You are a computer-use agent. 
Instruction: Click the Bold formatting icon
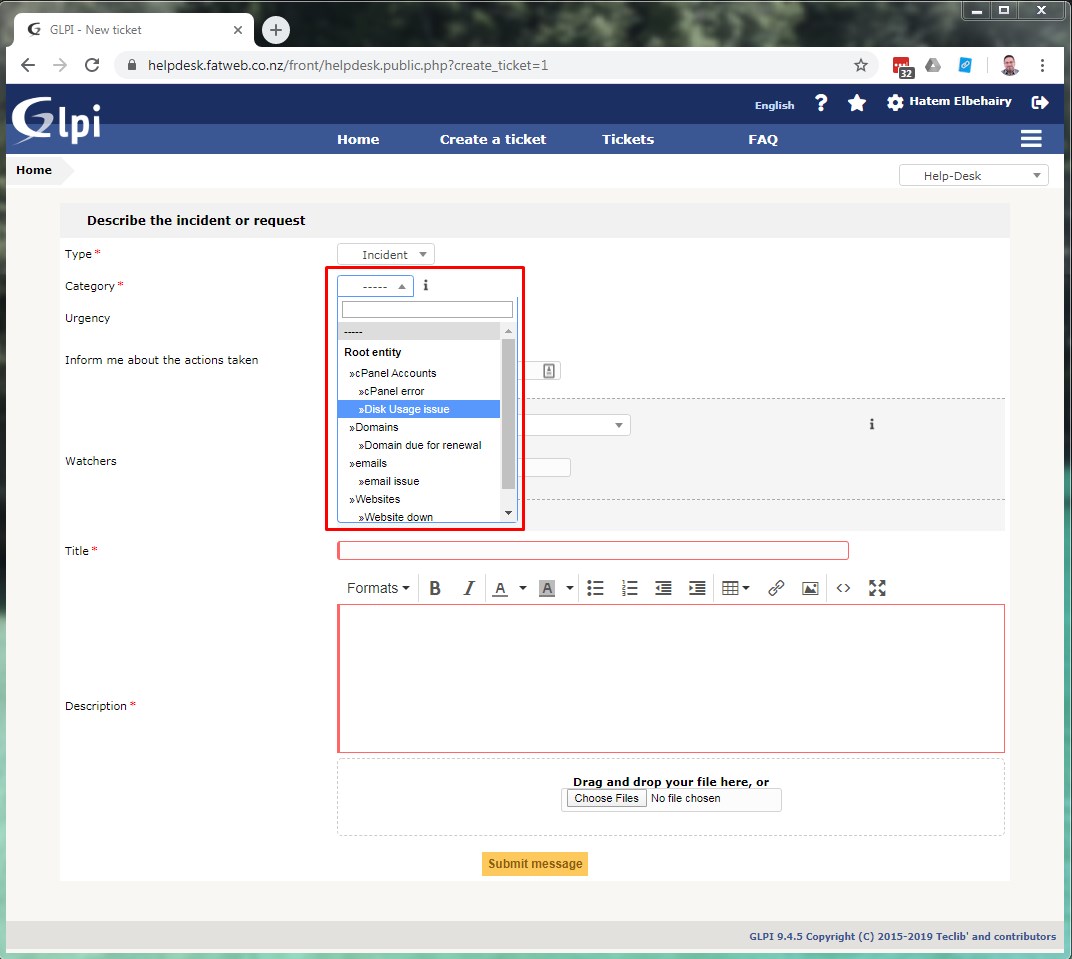pyautogui.click(x=435, y=588)
